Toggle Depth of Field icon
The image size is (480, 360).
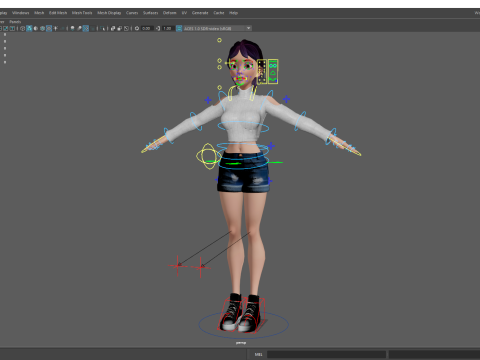[92, 28]
